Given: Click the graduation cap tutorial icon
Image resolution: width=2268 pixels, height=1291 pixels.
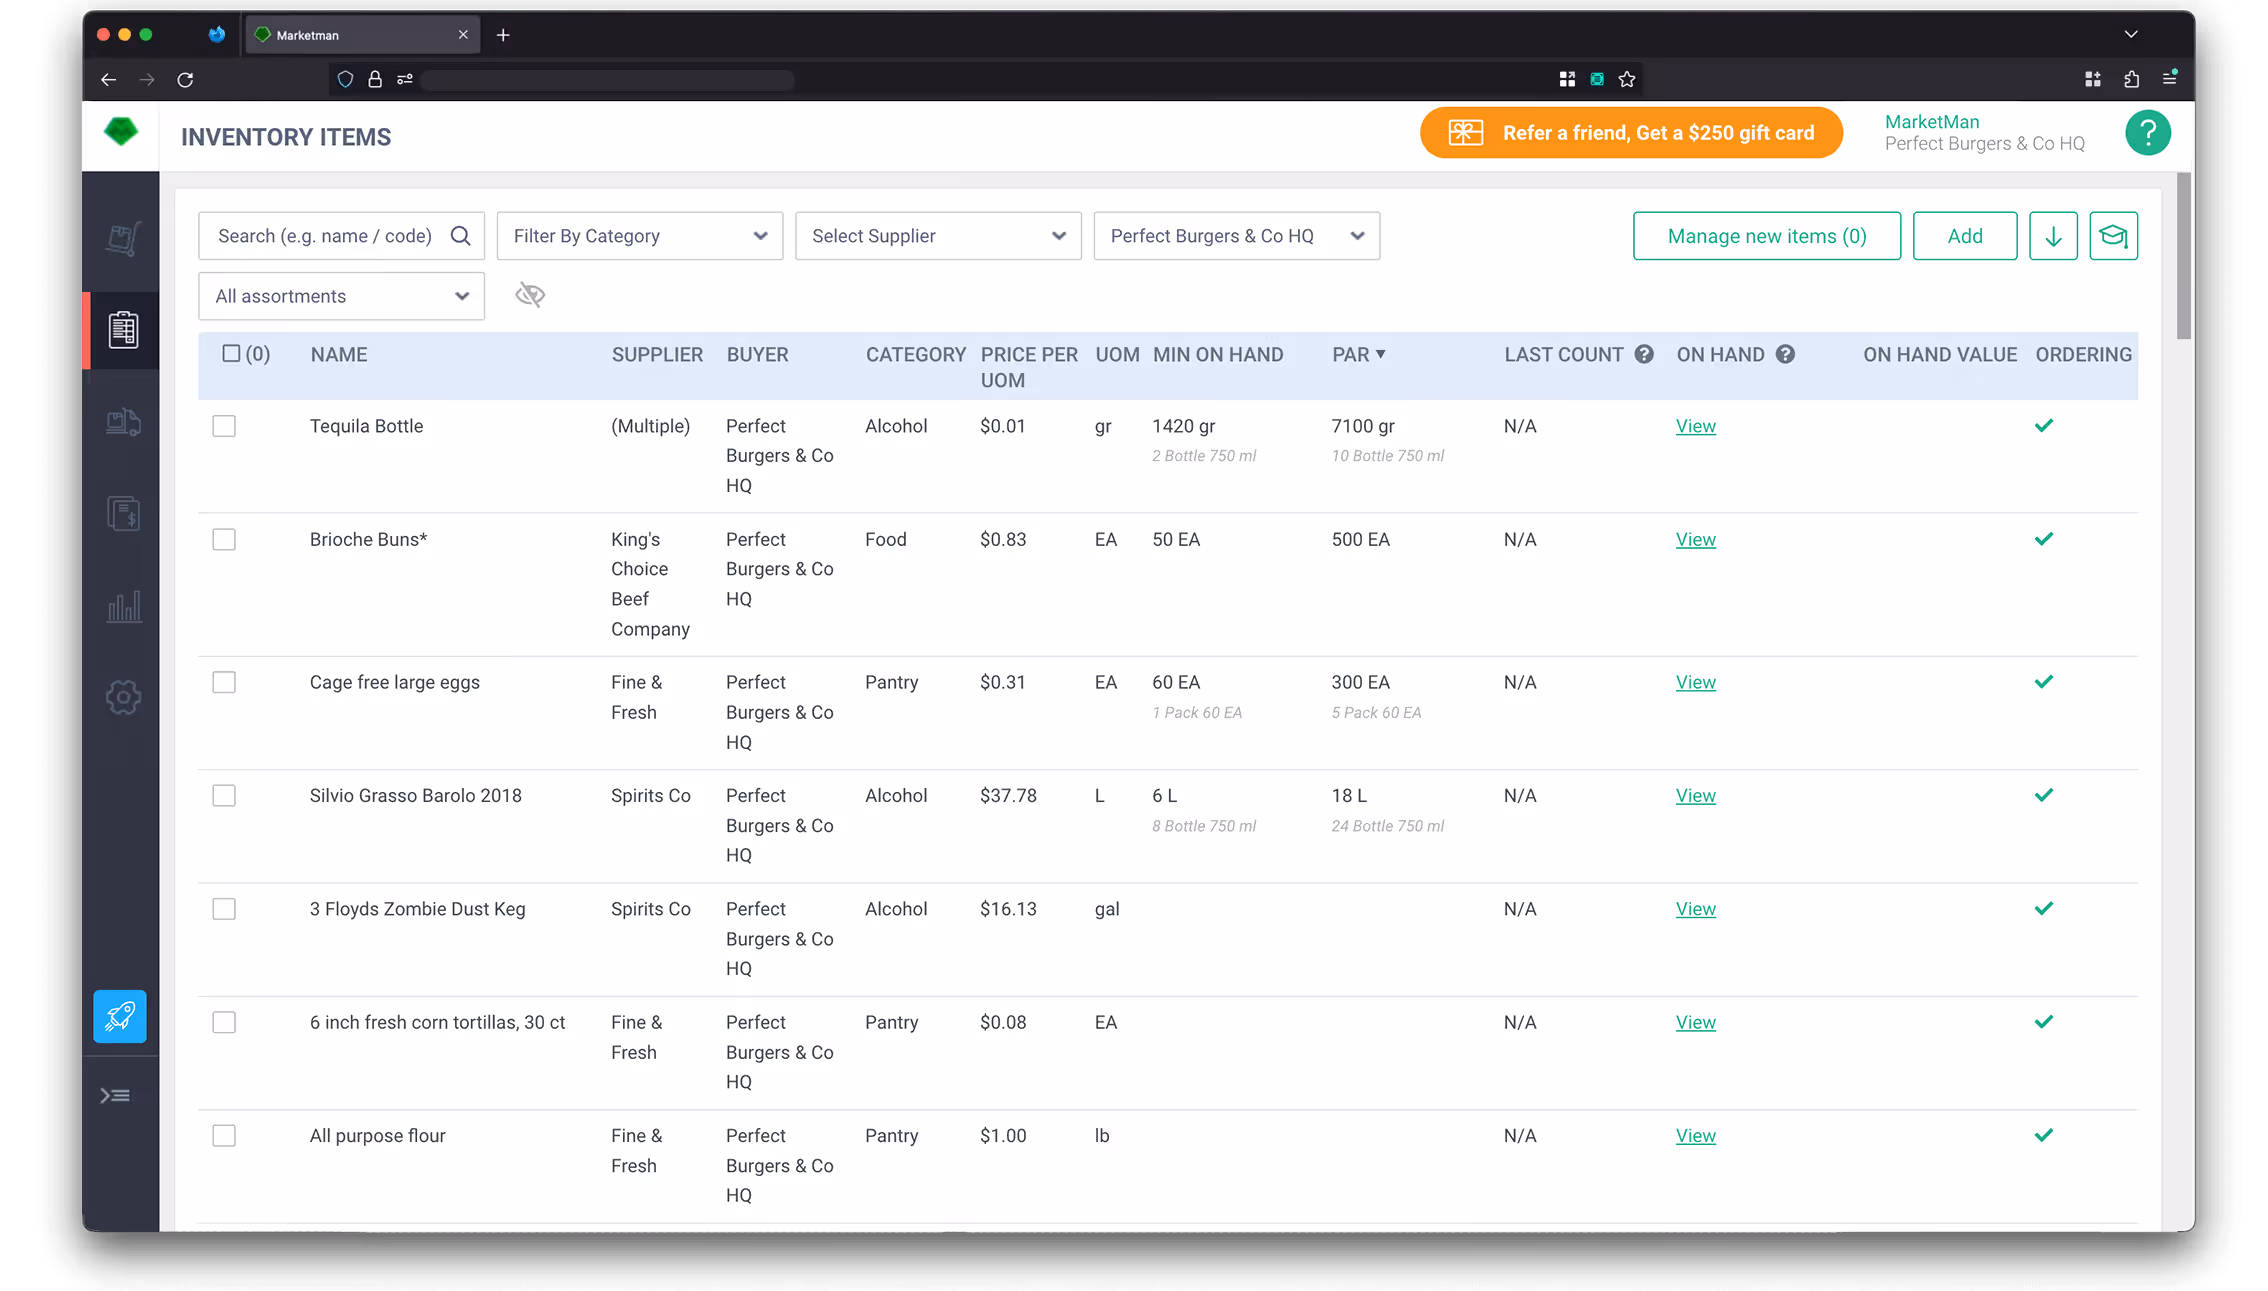Looking at the screenshot, I should point(2113,236).
